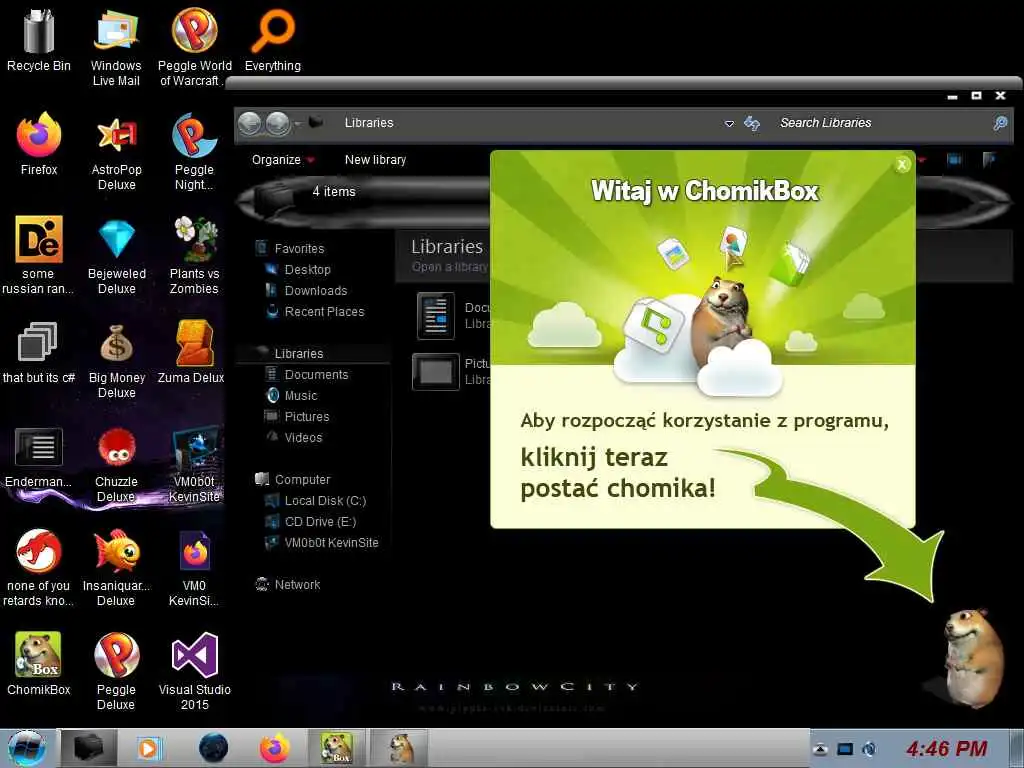Select the 'none of you' red icon

tap(39, 567)
